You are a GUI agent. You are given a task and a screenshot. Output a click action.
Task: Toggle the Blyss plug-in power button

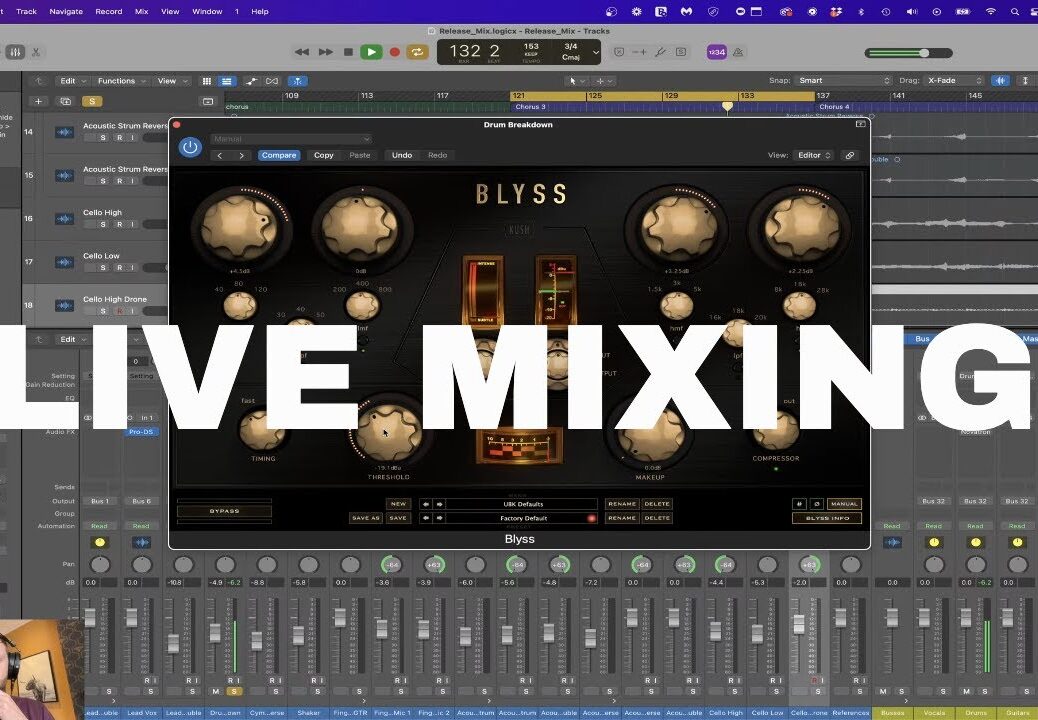click(x=190, y=147)
